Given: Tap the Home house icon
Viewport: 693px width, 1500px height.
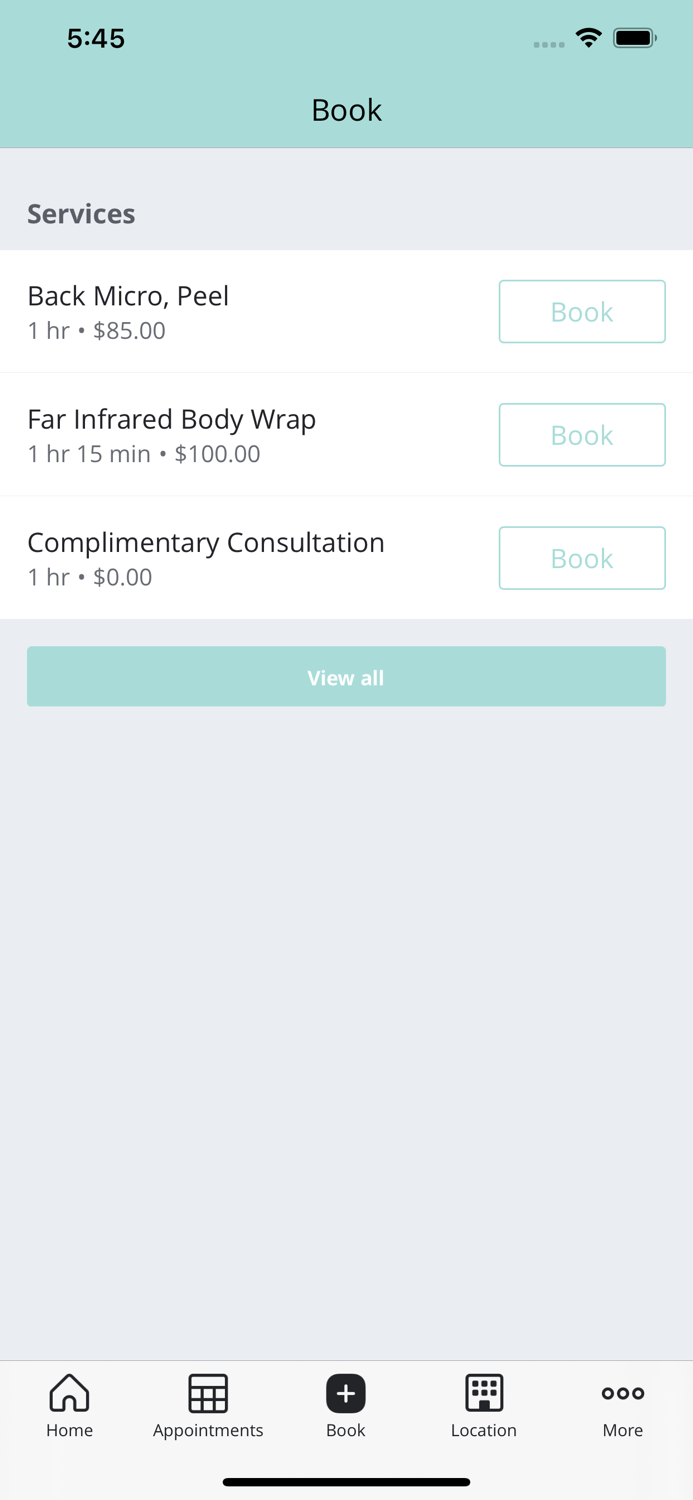Looking at the screenshot, I should [x=69, y=1392].
